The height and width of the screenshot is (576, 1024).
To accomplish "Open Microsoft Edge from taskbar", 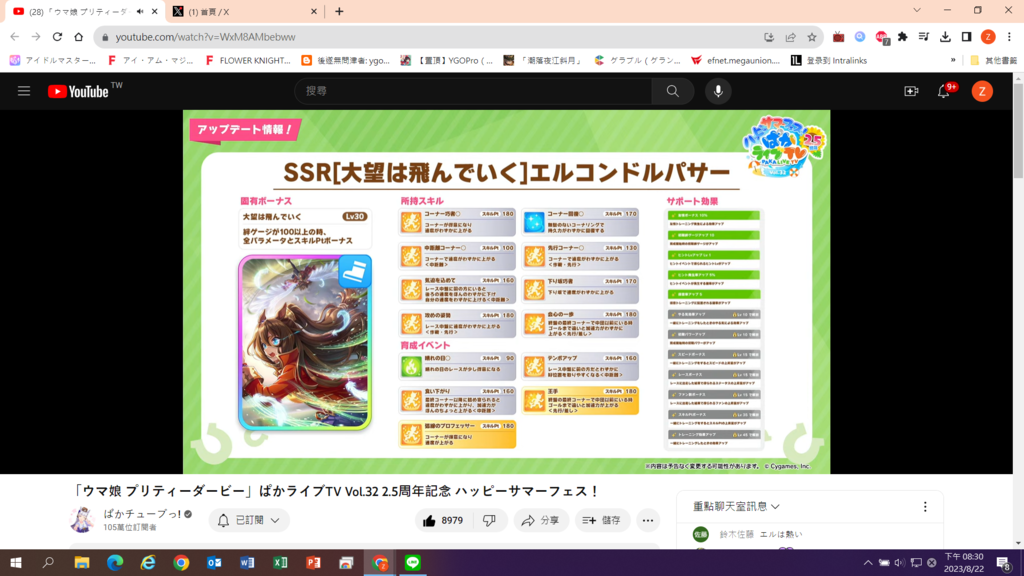I will click(x=115, y=563).
